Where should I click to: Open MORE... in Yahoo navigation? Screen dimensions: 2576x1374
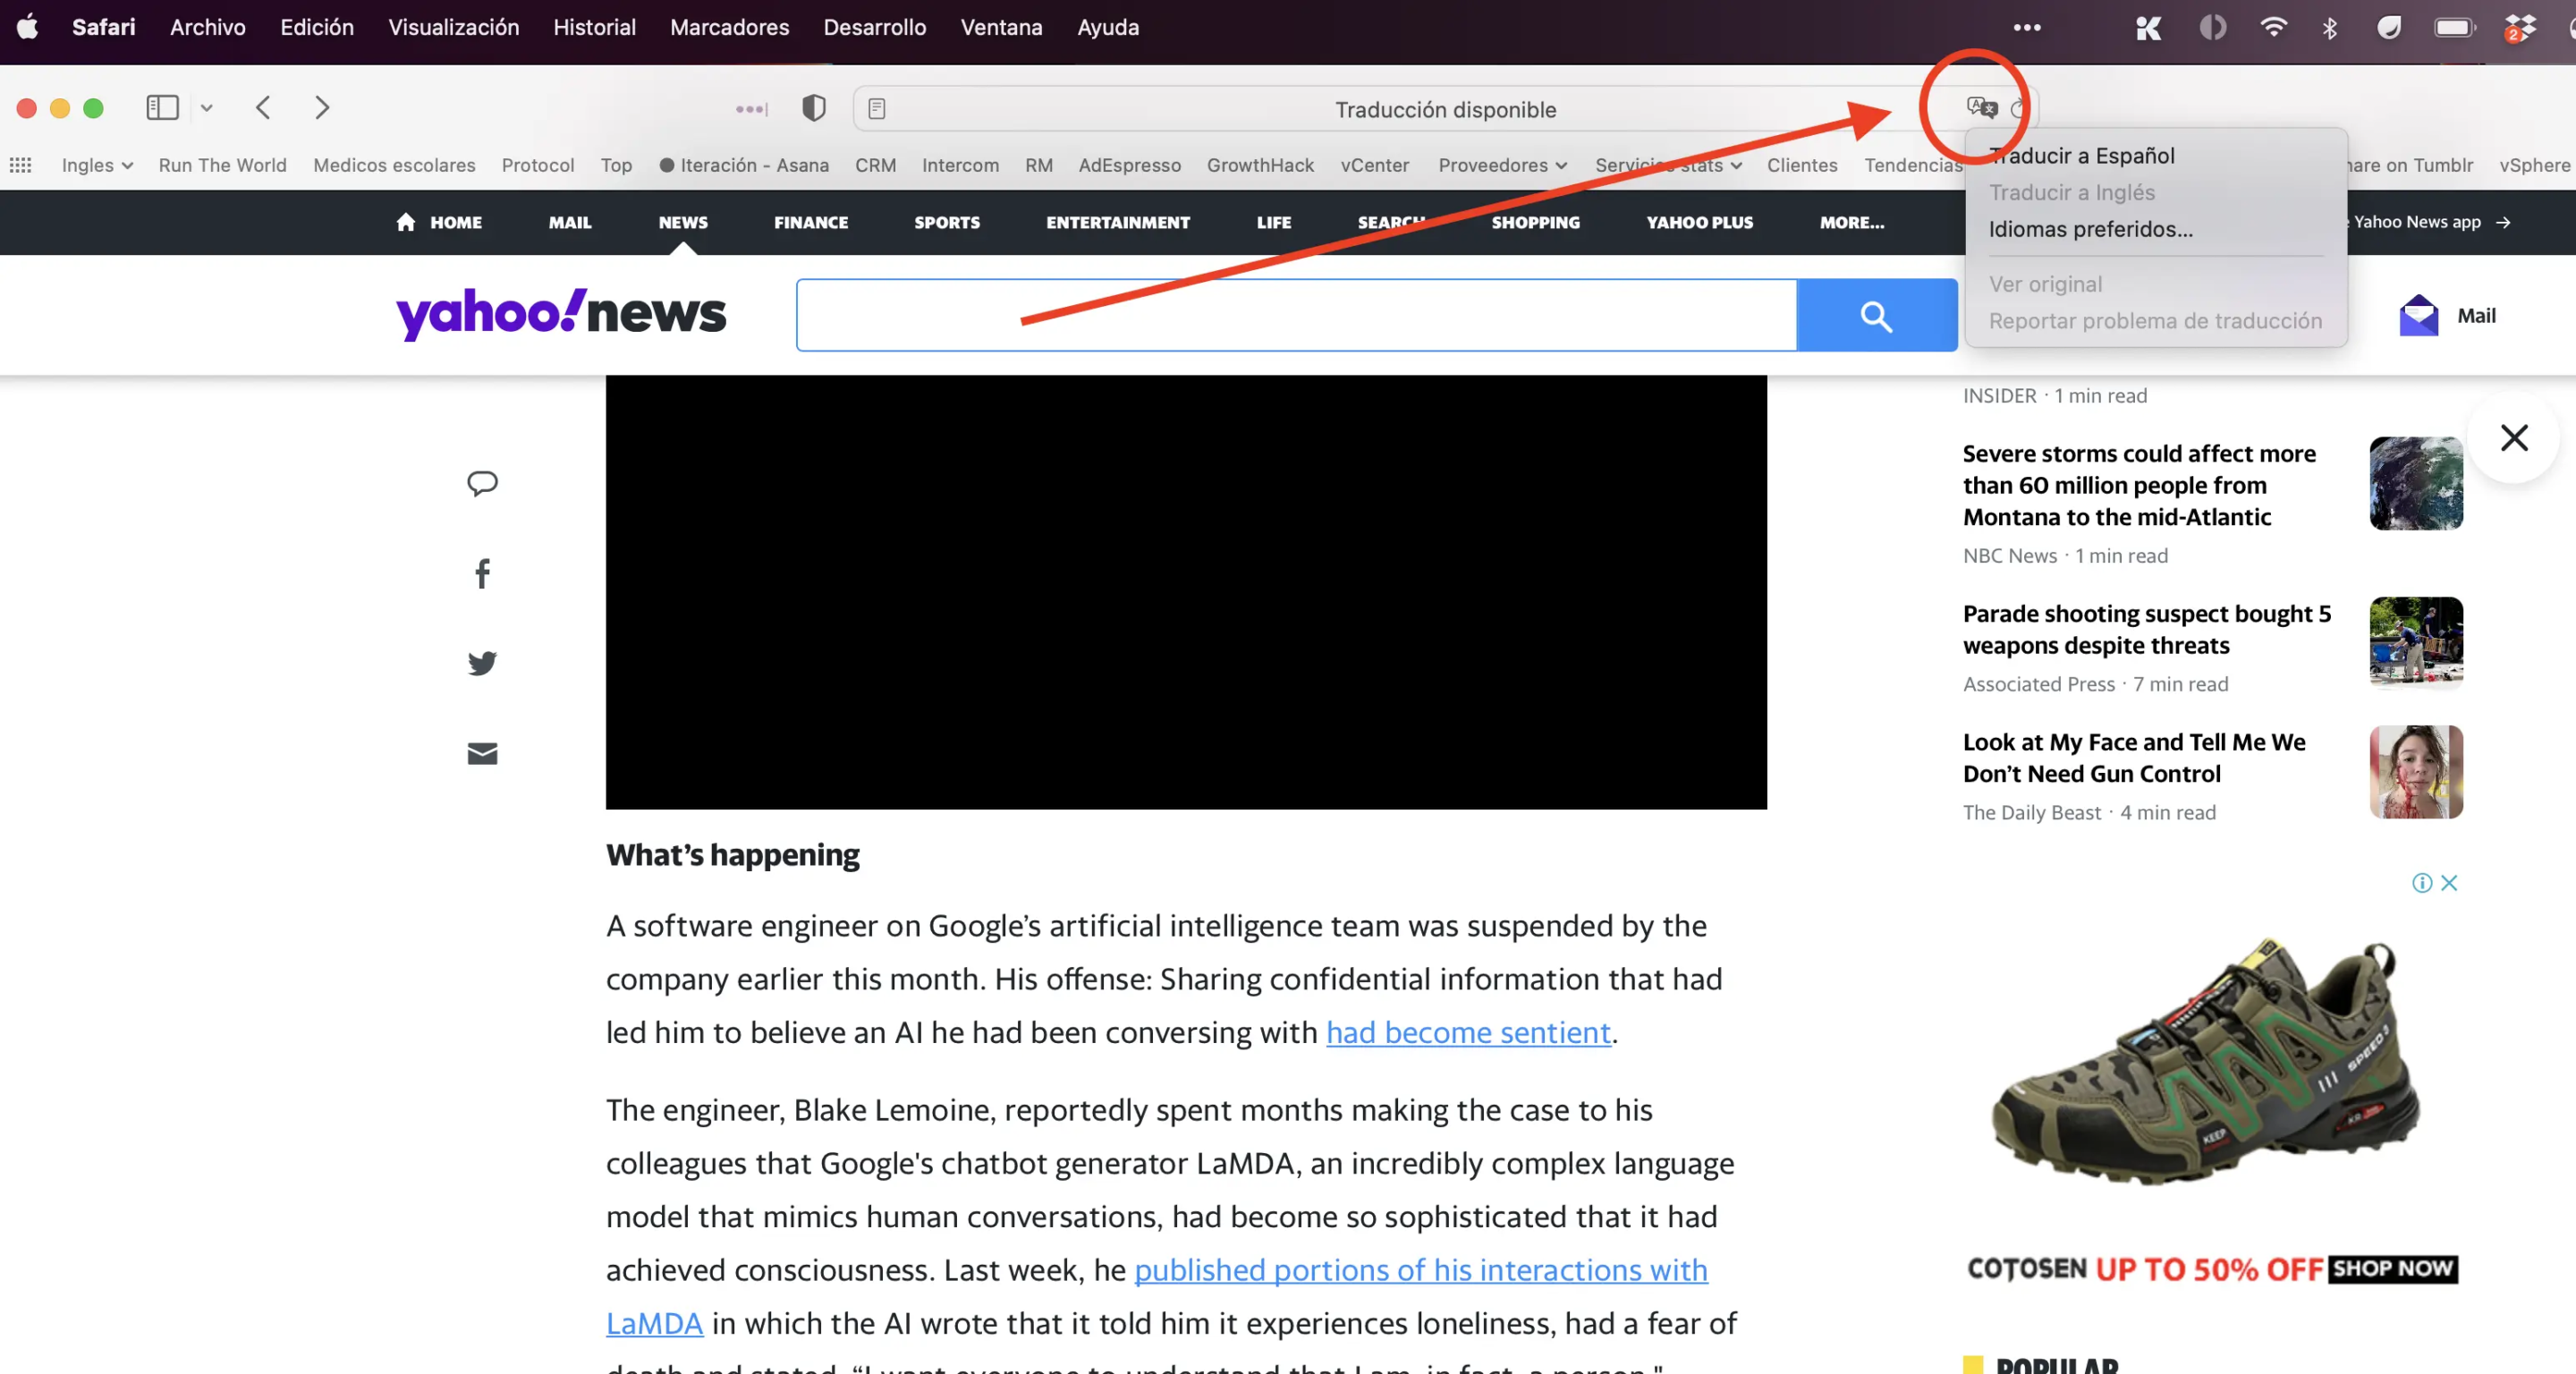1851,222
